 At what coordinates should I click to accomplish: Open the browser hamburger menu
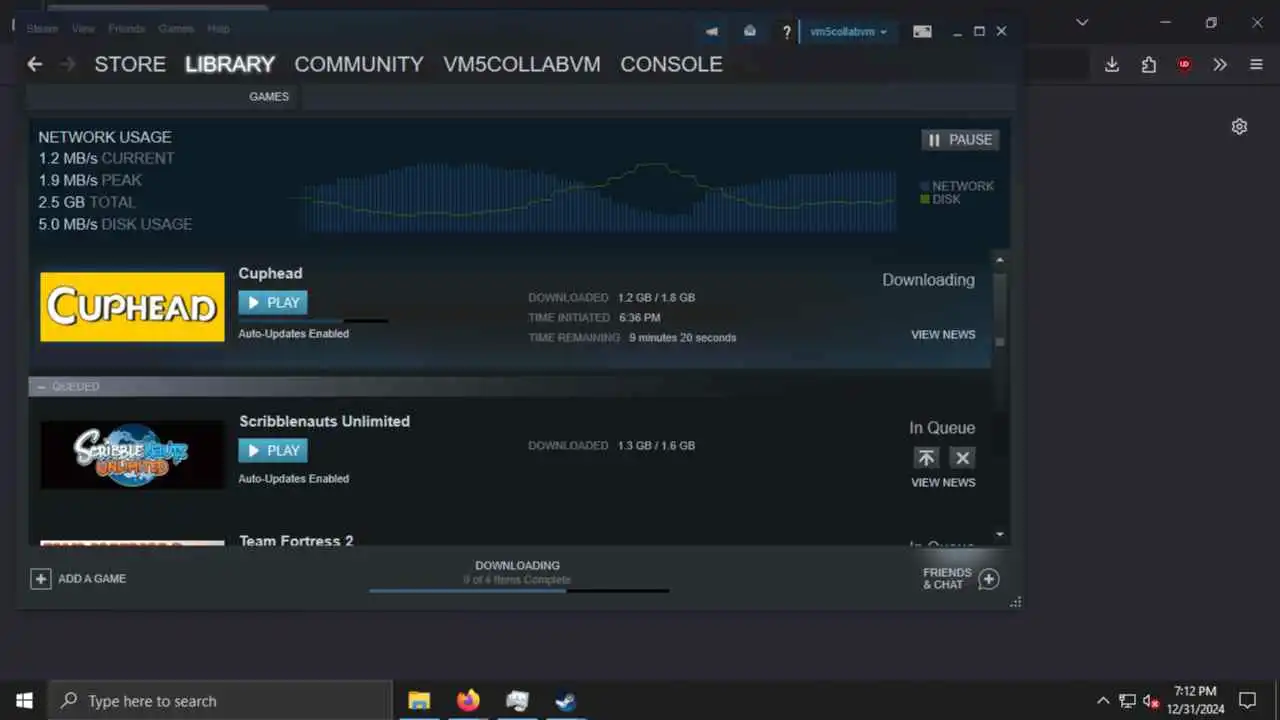click(1256, 64)
